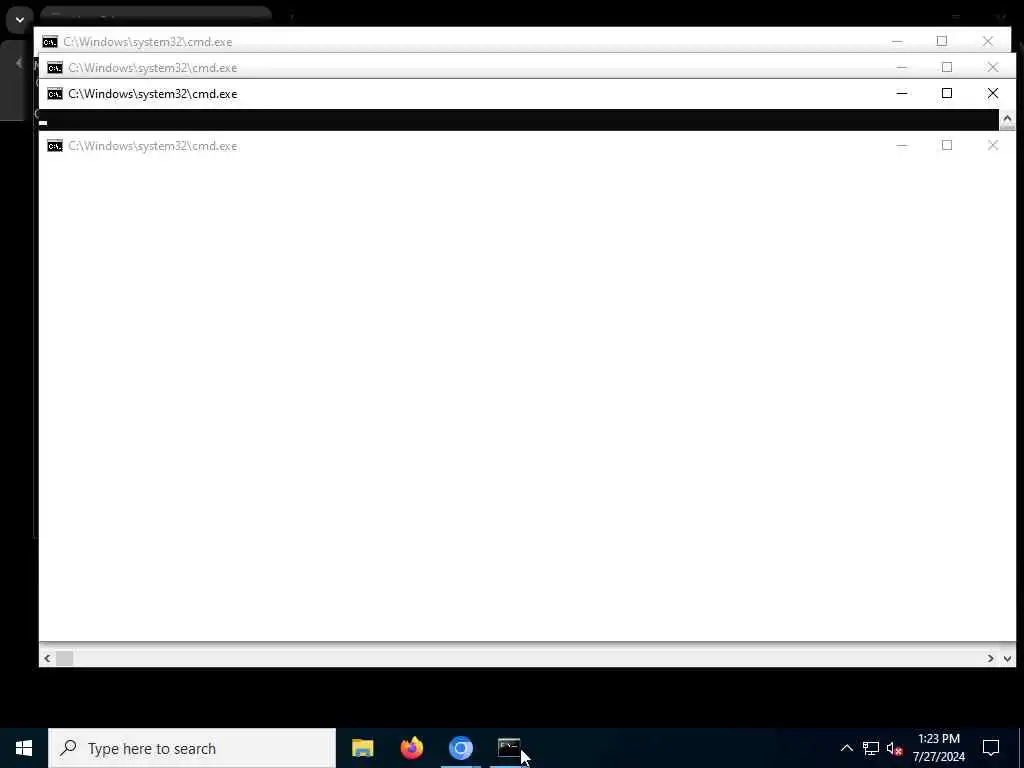Viewport: 1024px width, 768px height.
Task: Open the Action Center notification icon
Action: (991, 748)
